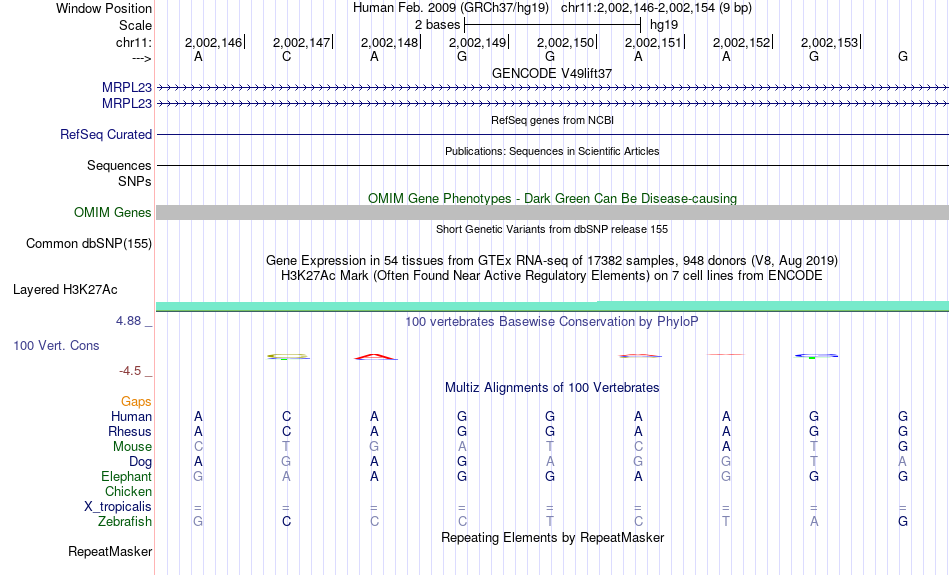This screenshot has height=575, width=950.
Task: Click chr11:2,002,146-2,002,154 position text
Action: pyautogui.click(x=656, y=8)
